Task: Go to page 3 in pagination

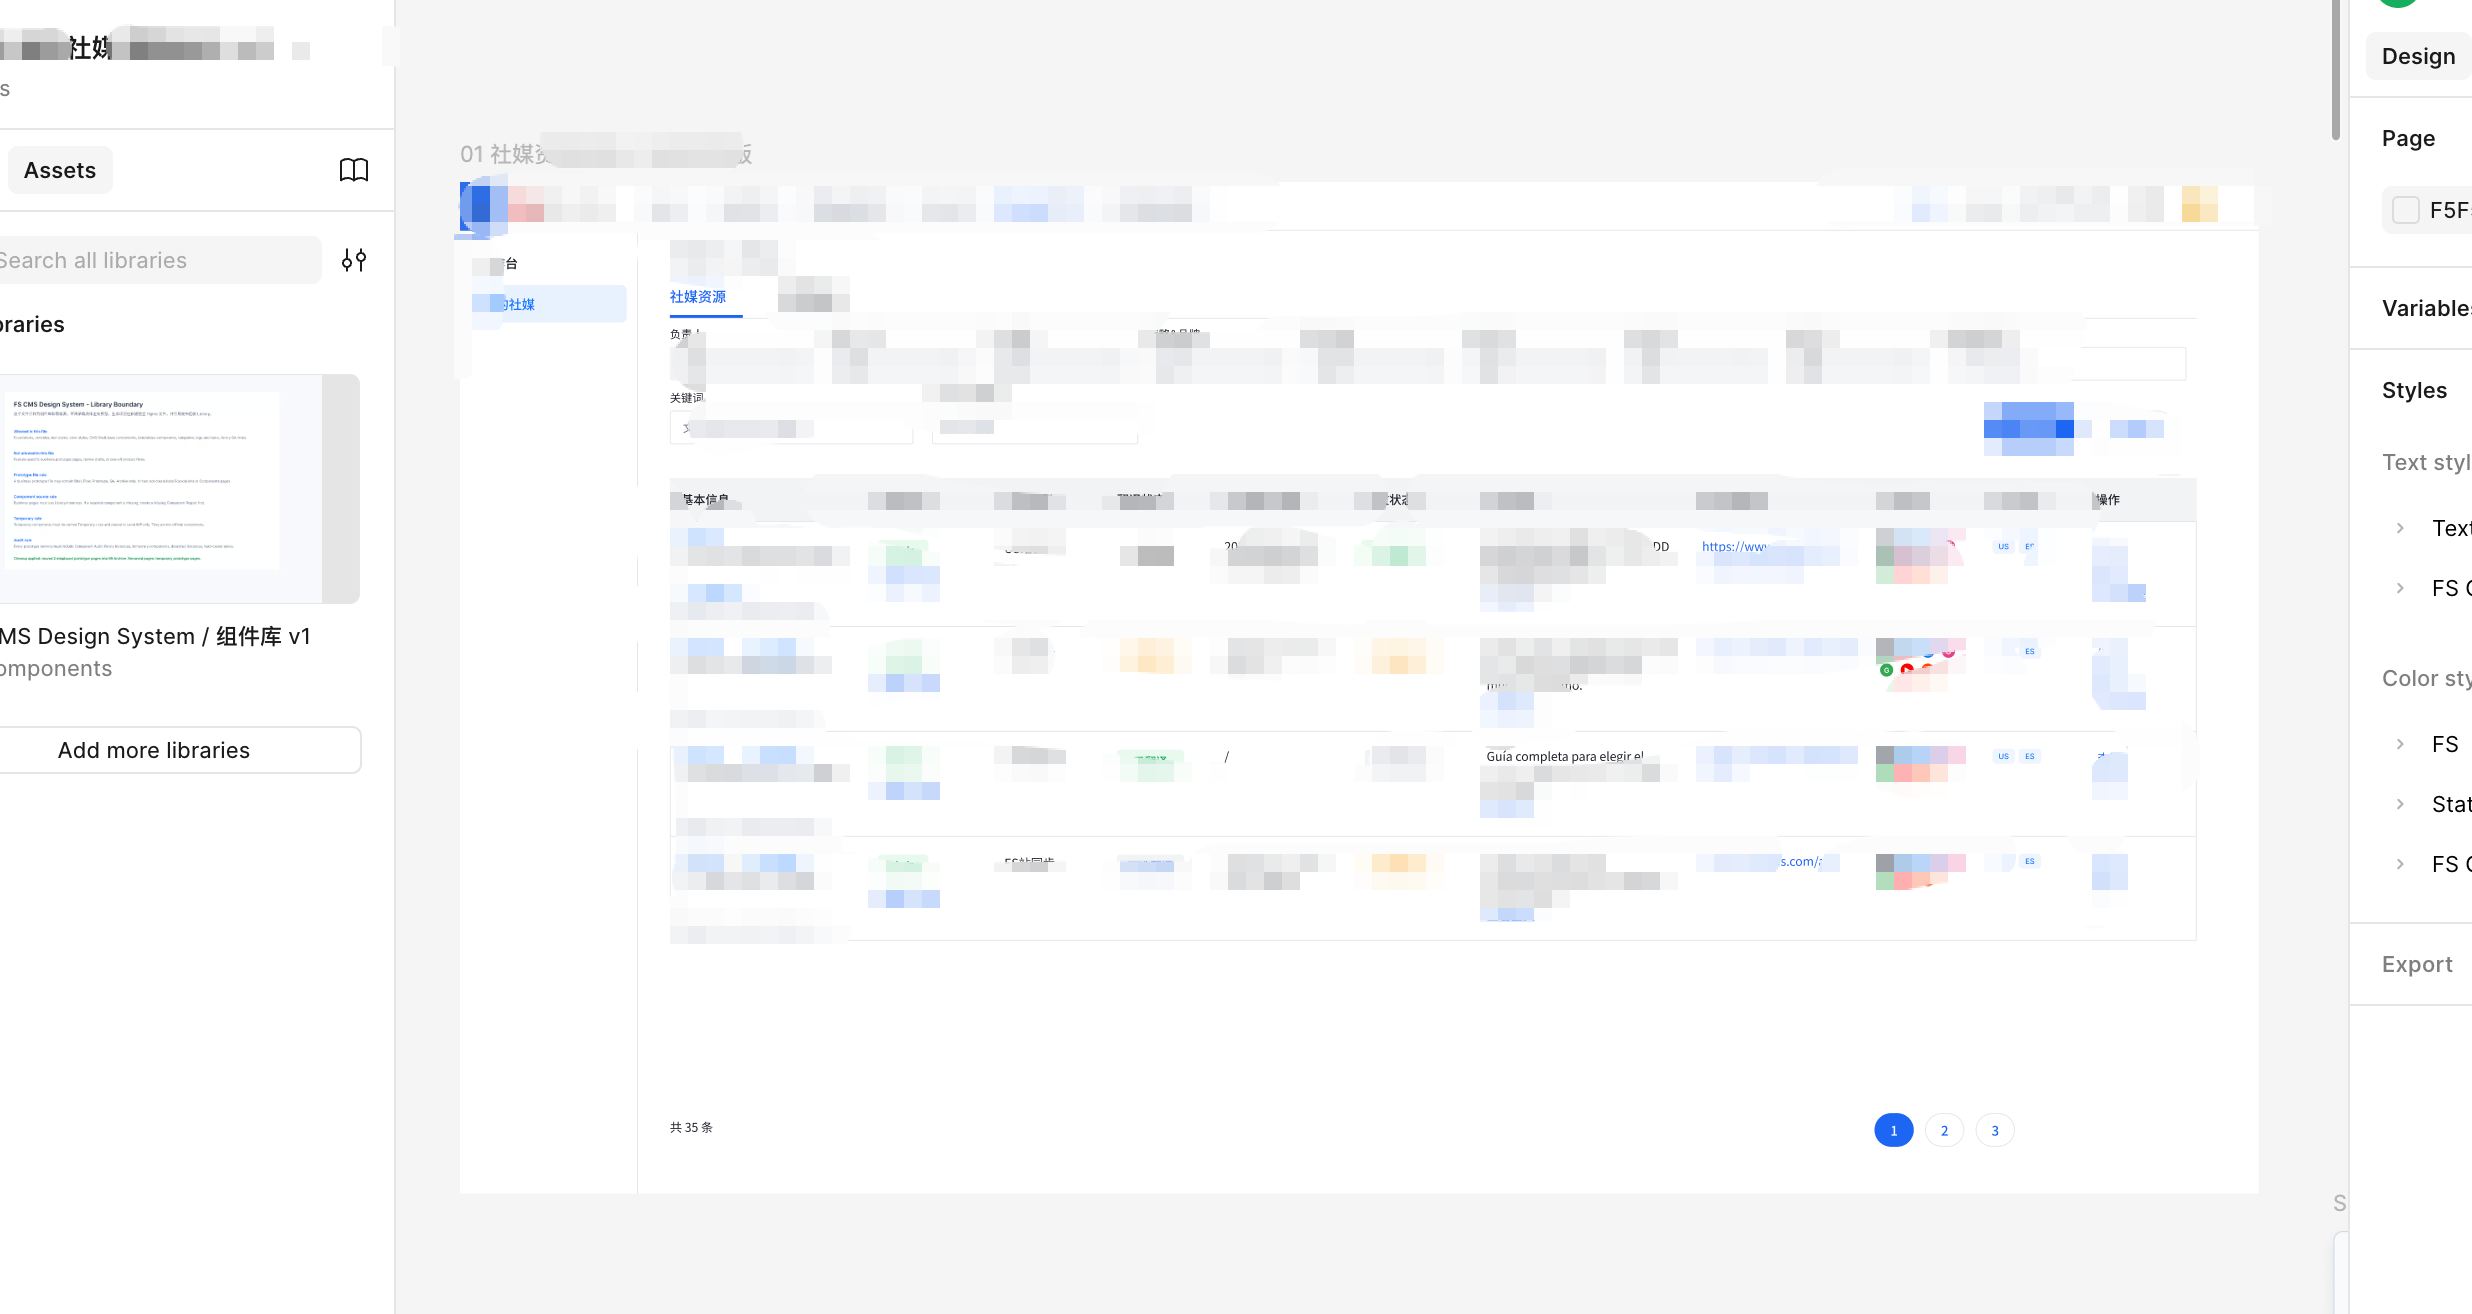Action: point(1995,1130)
